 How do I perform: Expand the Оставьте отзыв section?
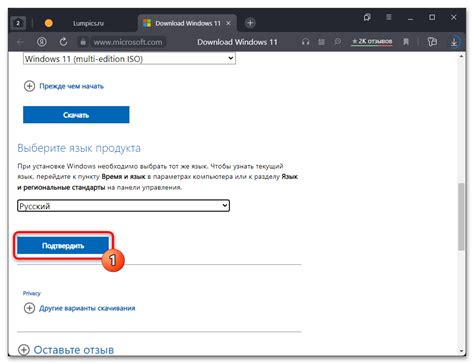click(x=66, y=350)
